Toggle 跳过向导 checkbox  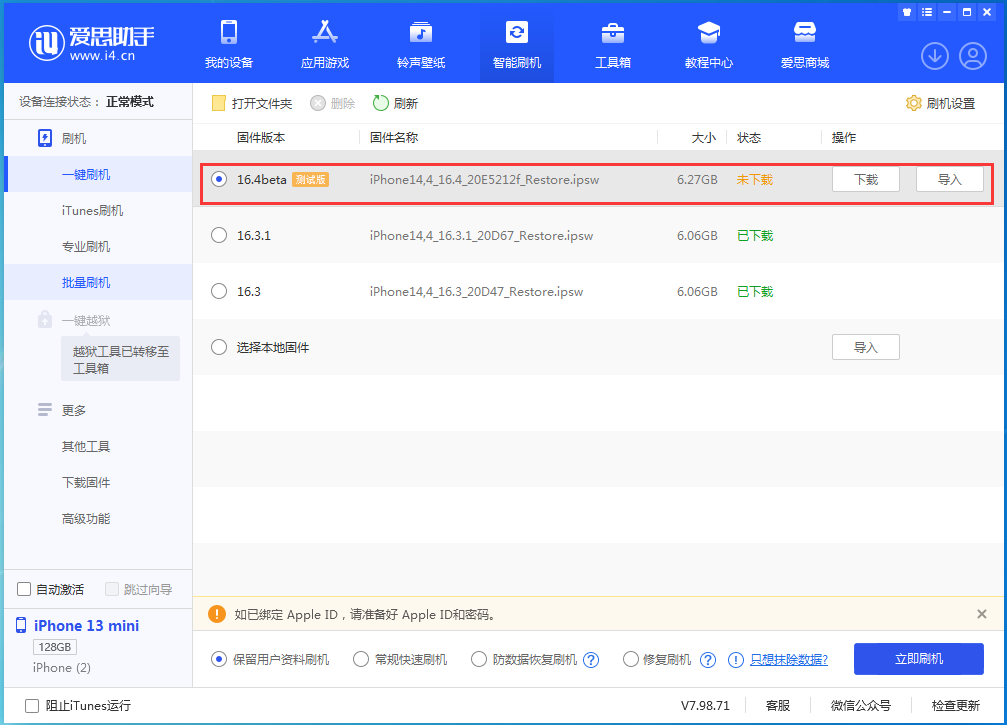point(112,589)
